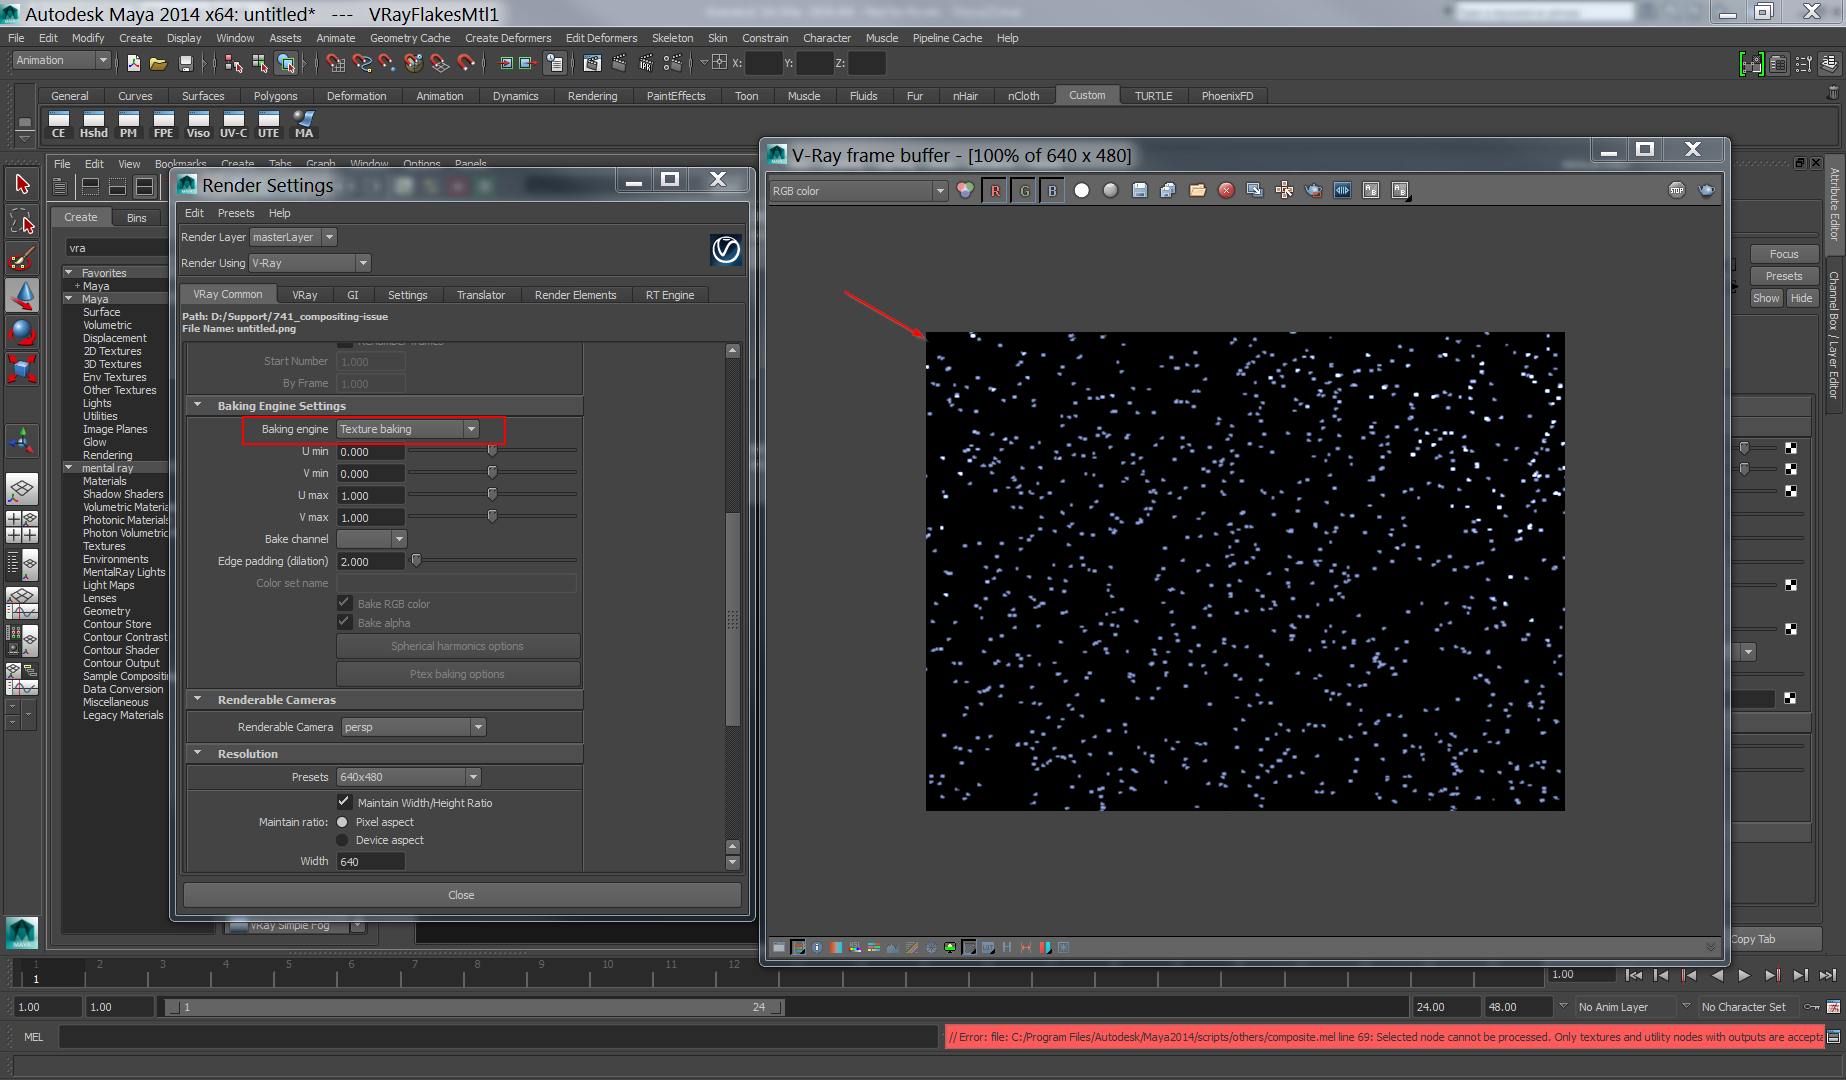Switch to alpha channel white circle icon
1846x1080 pixels.
[1081, 191]
